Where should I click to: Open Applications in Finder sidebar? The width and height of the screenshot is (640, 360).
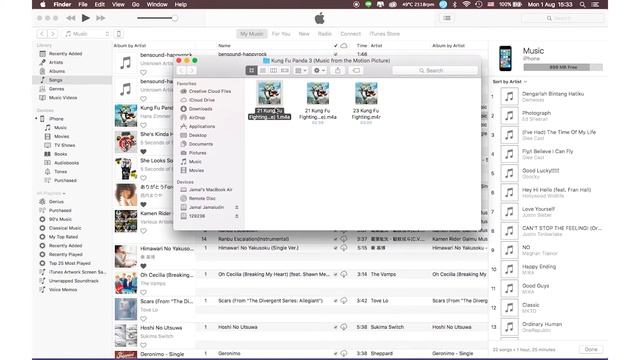pos(198,127)
